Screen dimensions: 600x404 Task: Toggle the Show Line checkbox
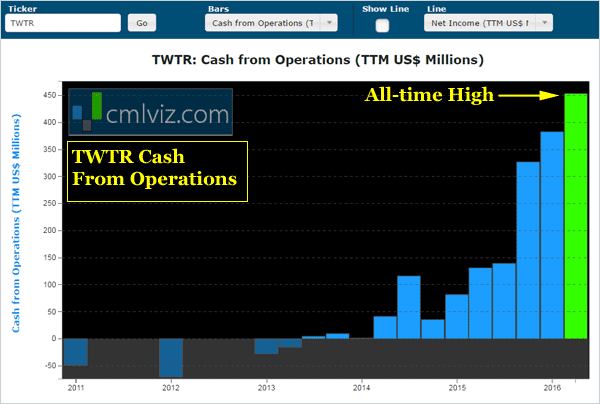[382, 26]
